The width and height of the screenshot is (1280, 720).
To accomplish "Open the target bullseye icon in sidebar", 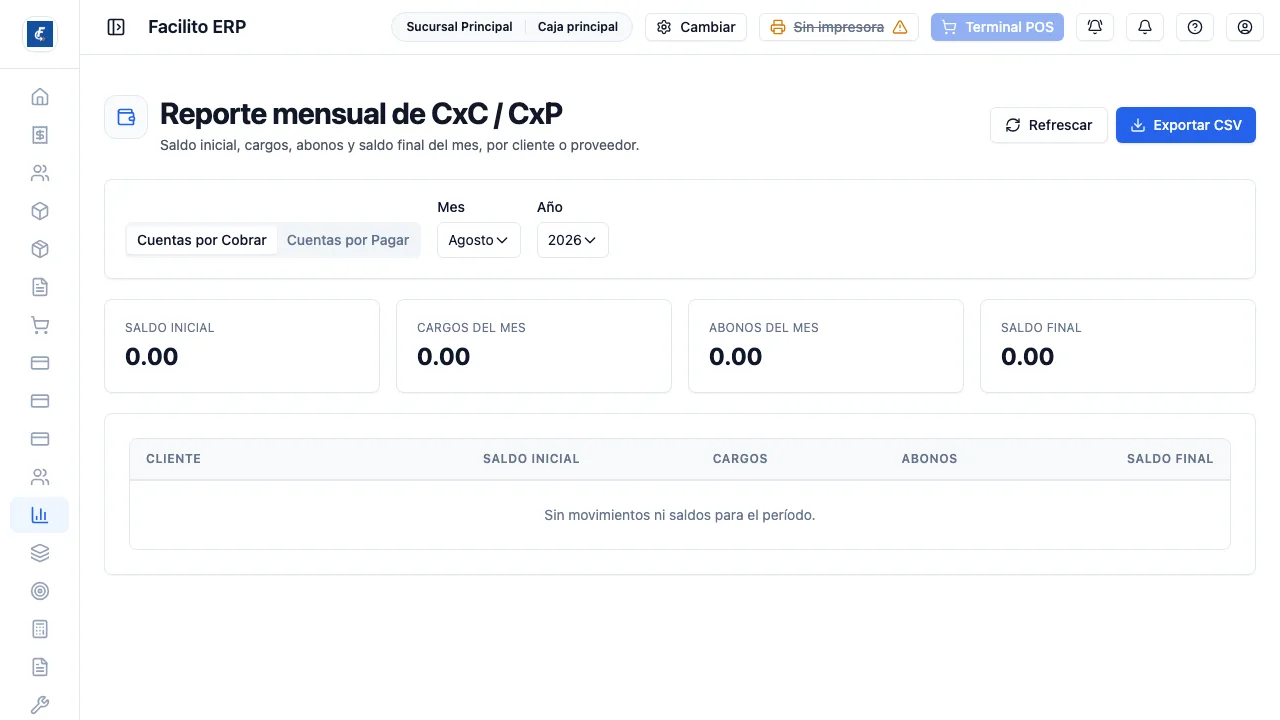I will click(40, 591).
